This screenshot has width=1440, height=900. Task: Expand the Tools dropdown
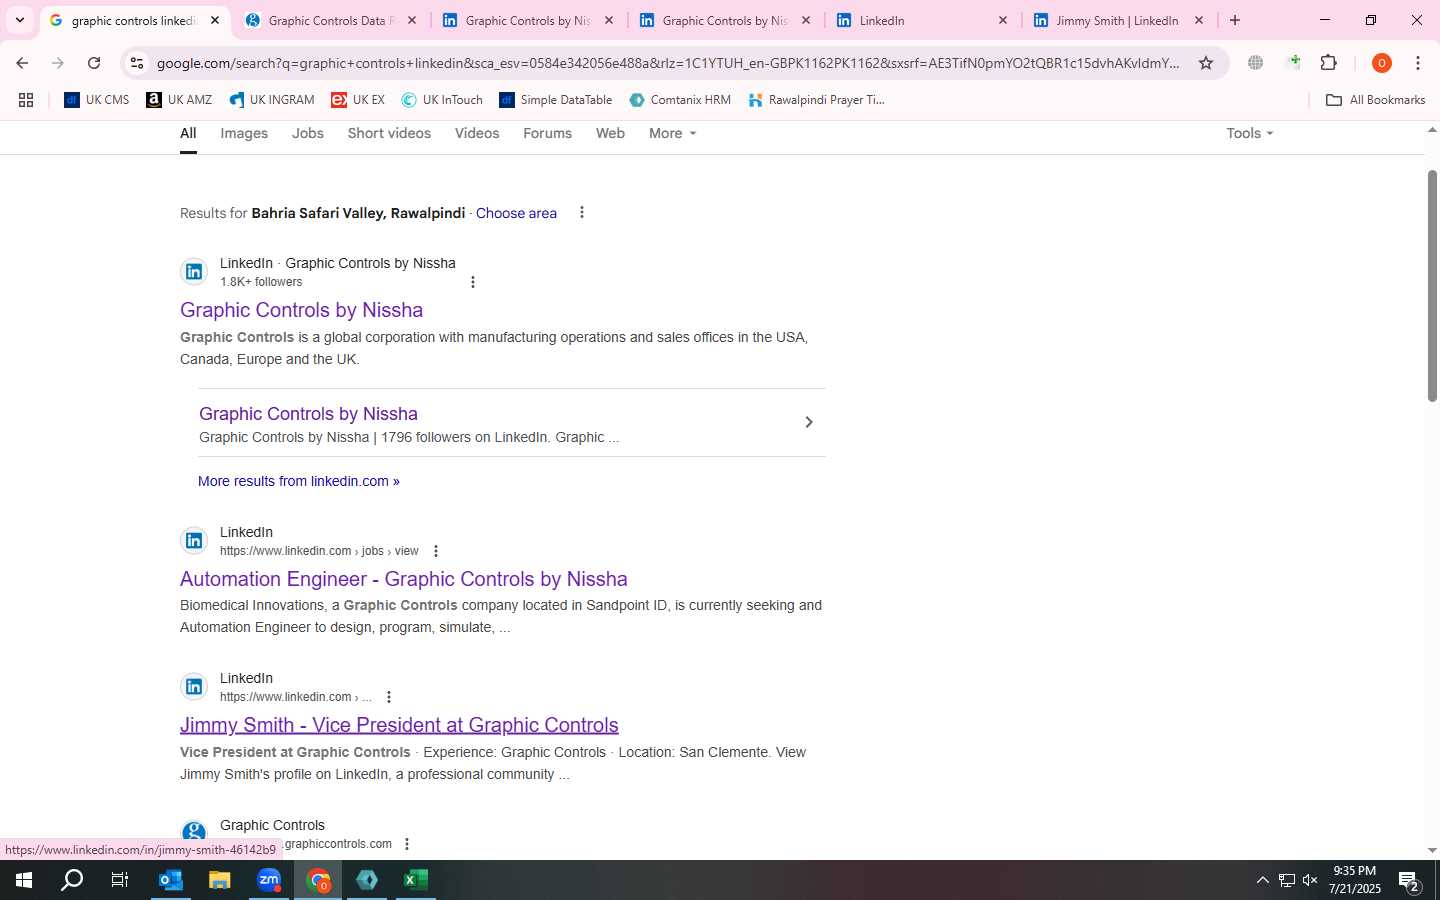point(1250,133)
